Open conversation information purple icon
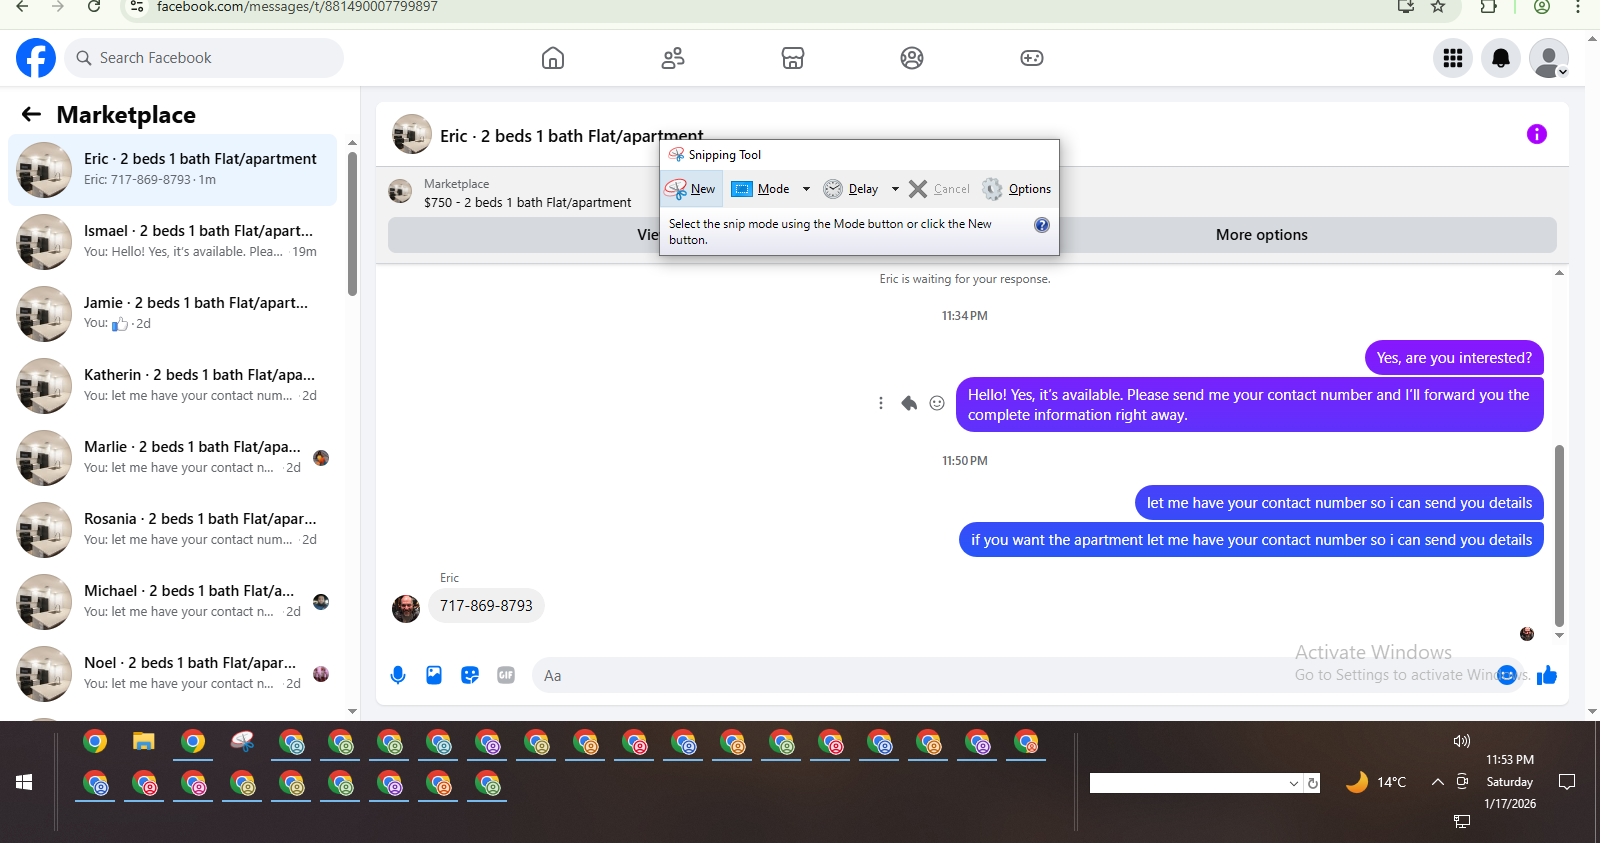The width and height of the screenshot is (1600, 843). coord(1537,134)
